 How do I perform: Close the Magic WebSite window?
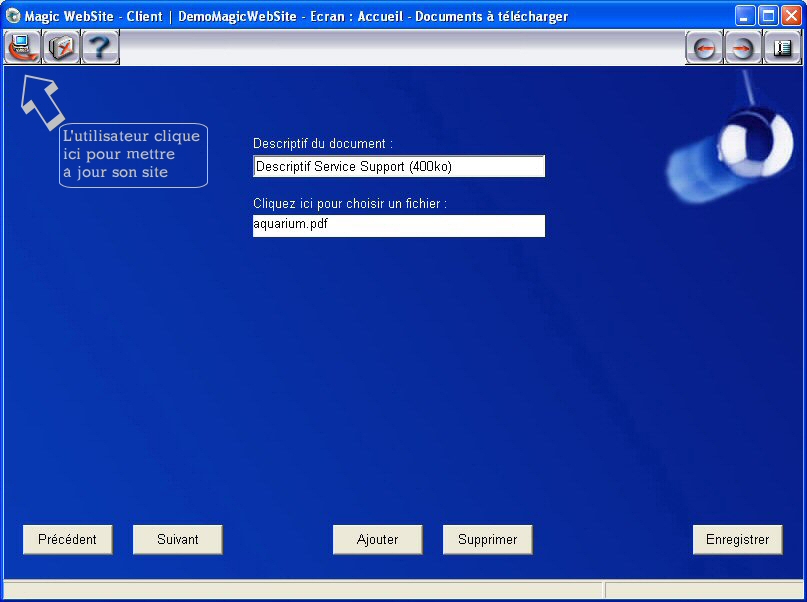(790, 16)
